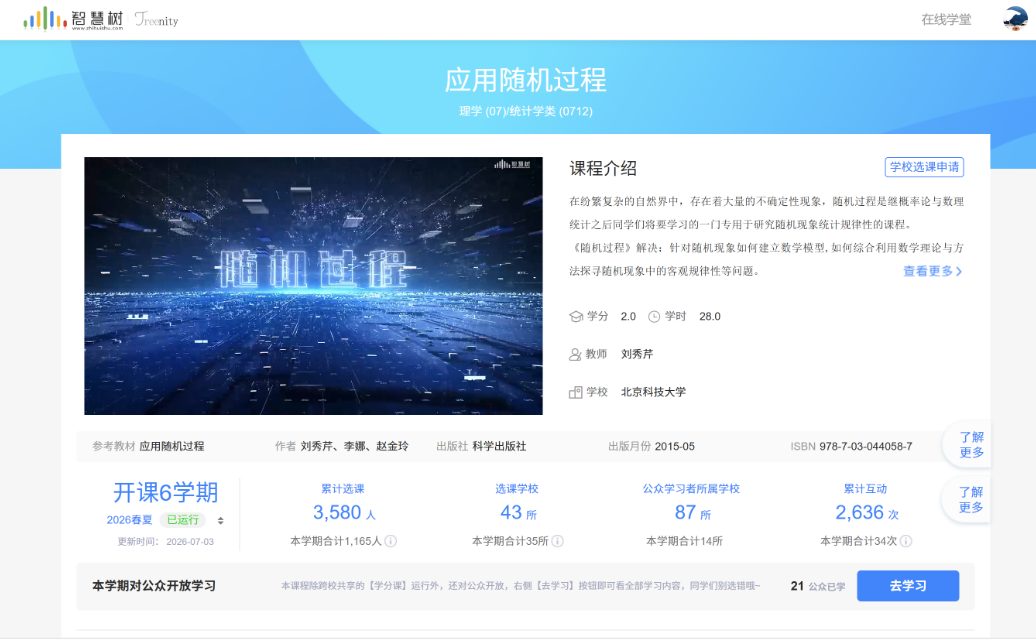Click the 21 公众已学 count

pyautogui.click(x=818, y=586)
